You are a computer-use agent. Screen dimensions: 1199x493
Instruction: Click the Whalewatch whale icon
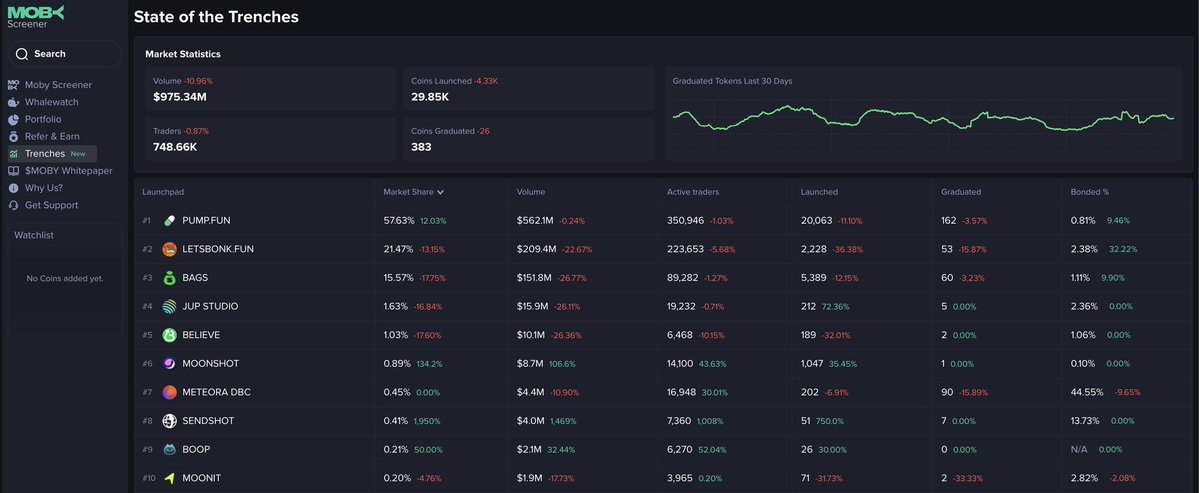pyautogui.click(x=13, y=102)
